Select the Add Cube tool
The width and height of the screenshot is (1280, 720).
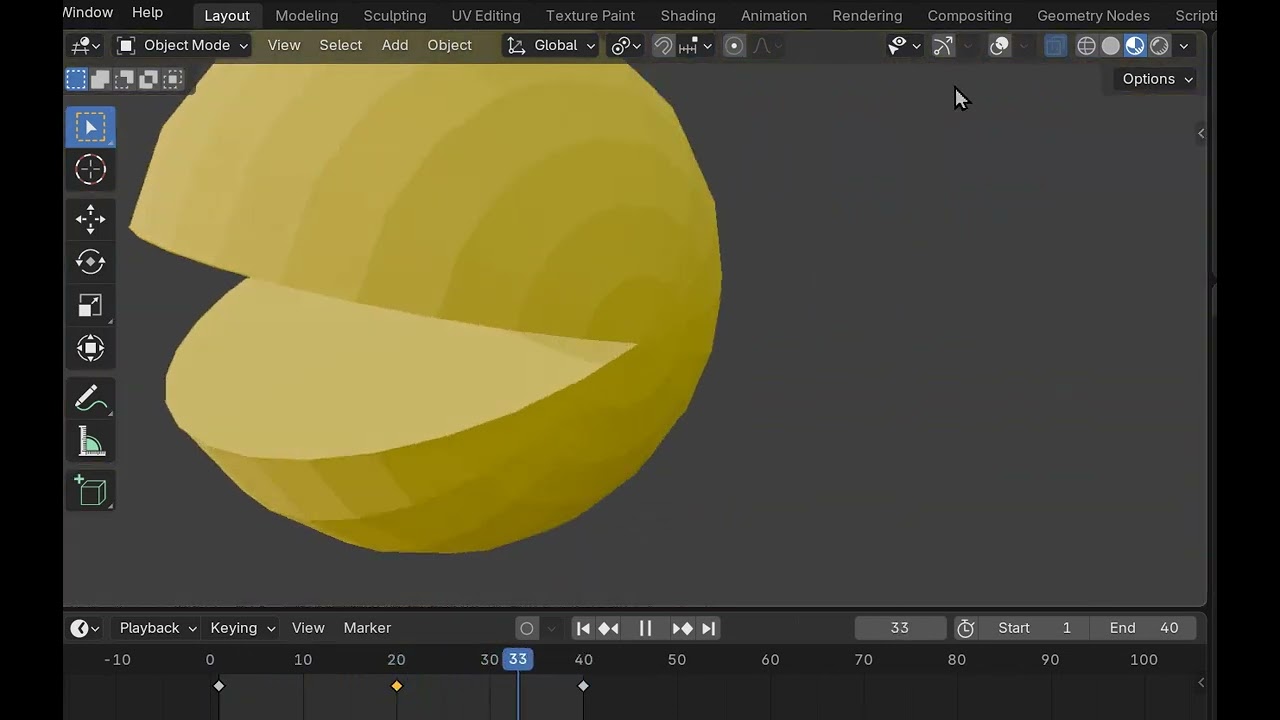point(91,490)
